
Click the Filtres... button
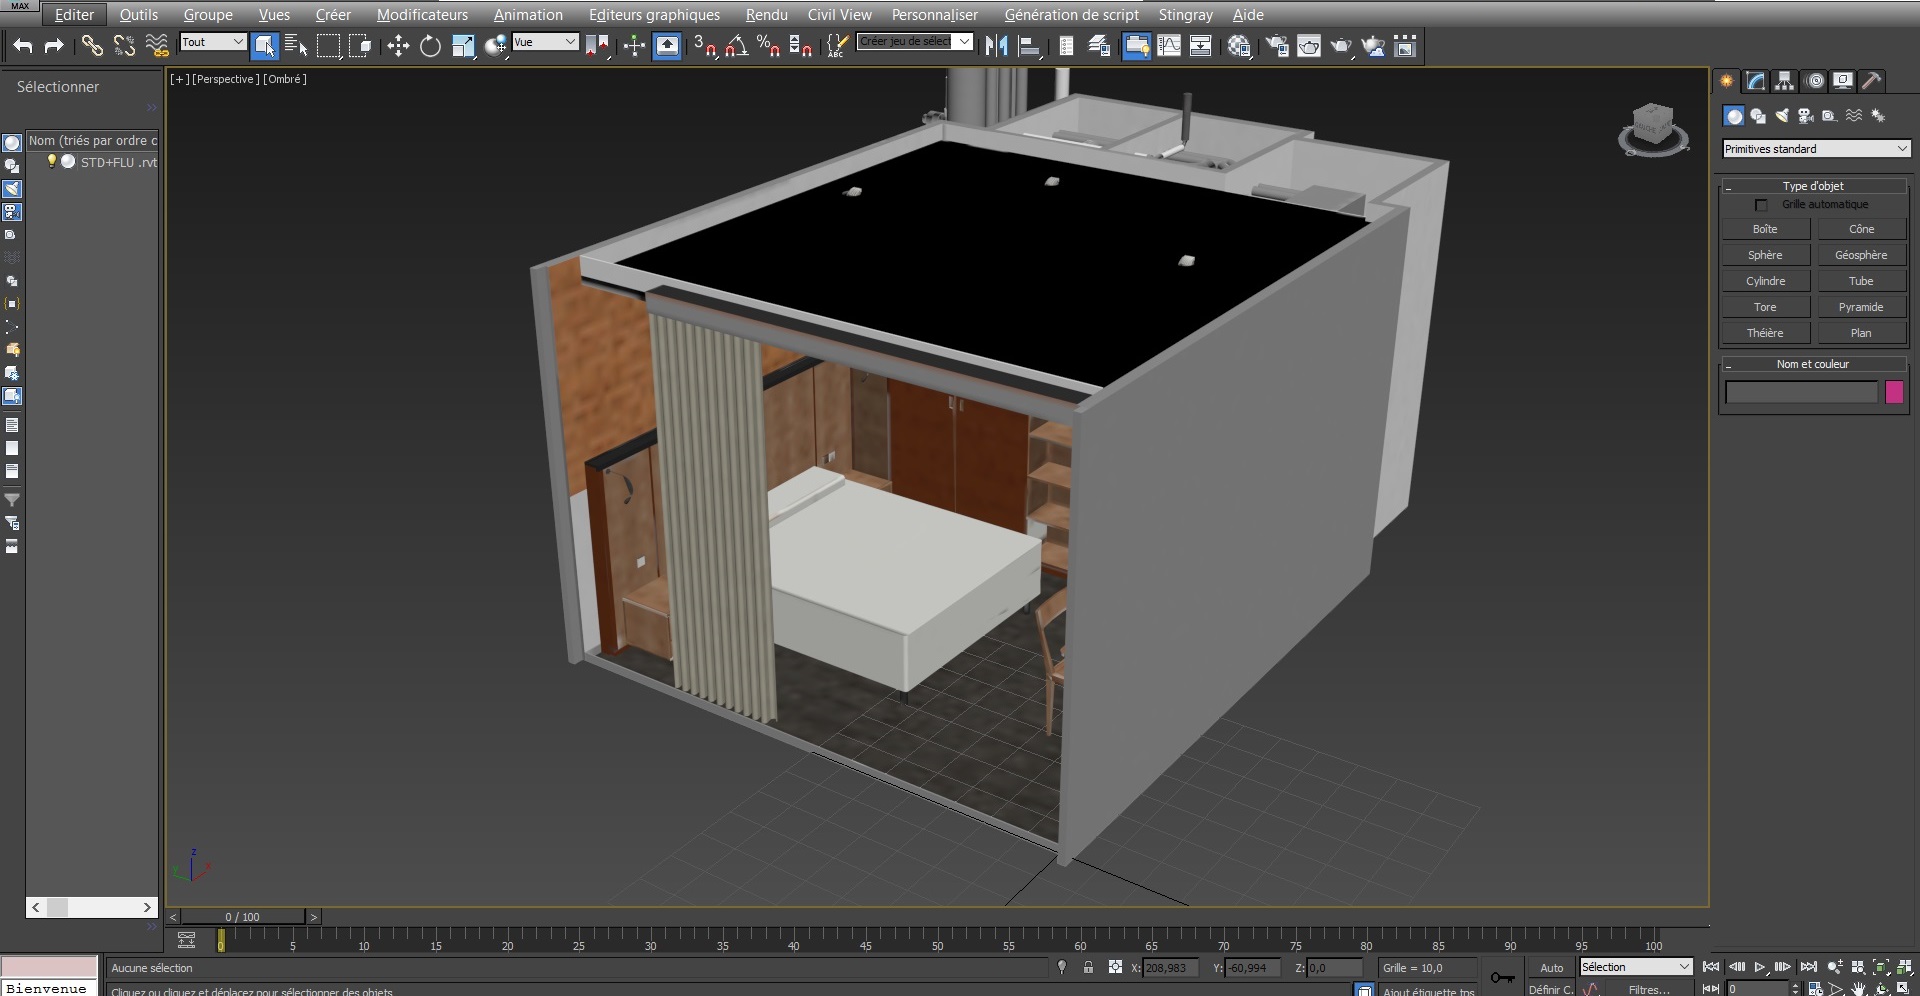pyautogui.click(x=1648, y=989)
